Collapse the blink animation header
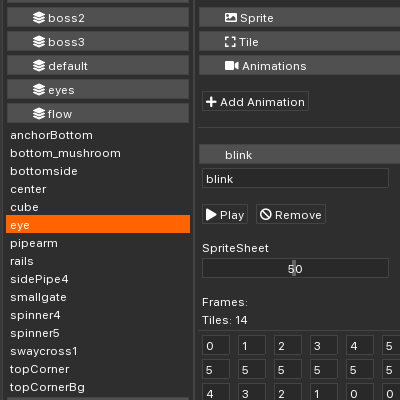Screen dimensions: 400x400 (299, 154)
